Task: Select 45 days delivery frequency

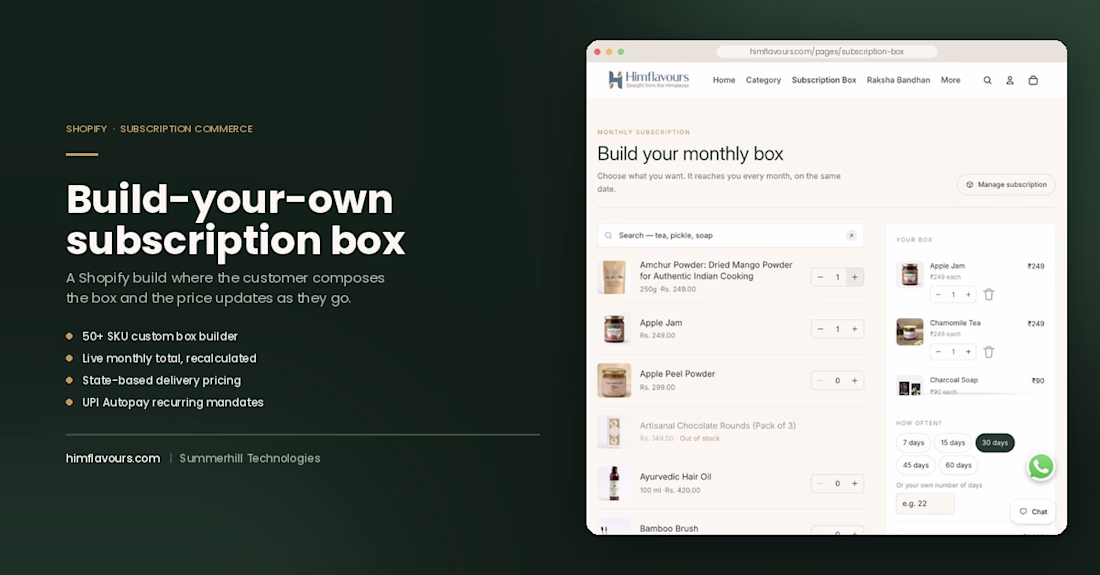Action: [x=915, y=465]
